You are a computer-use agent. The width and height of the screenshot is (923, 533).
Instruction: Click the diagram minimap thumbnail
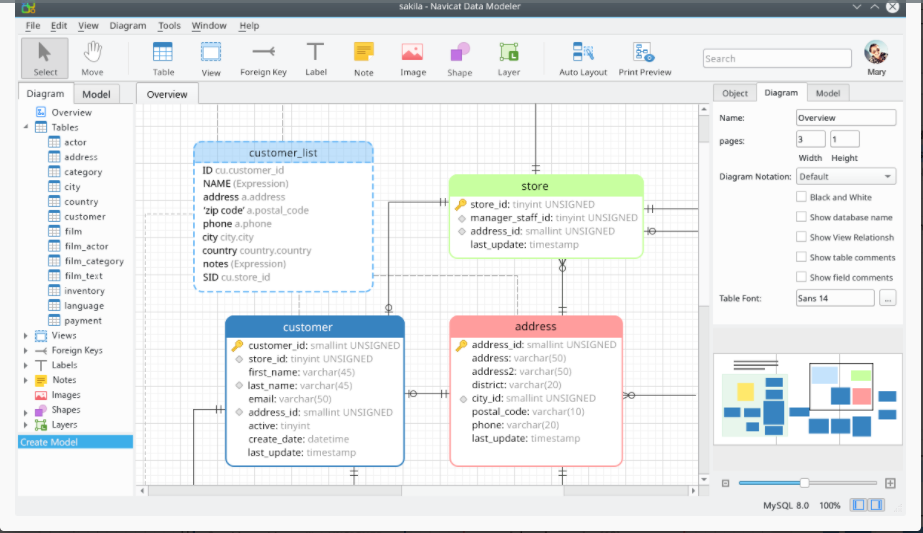pyautogui.click(x=808, y=399)
